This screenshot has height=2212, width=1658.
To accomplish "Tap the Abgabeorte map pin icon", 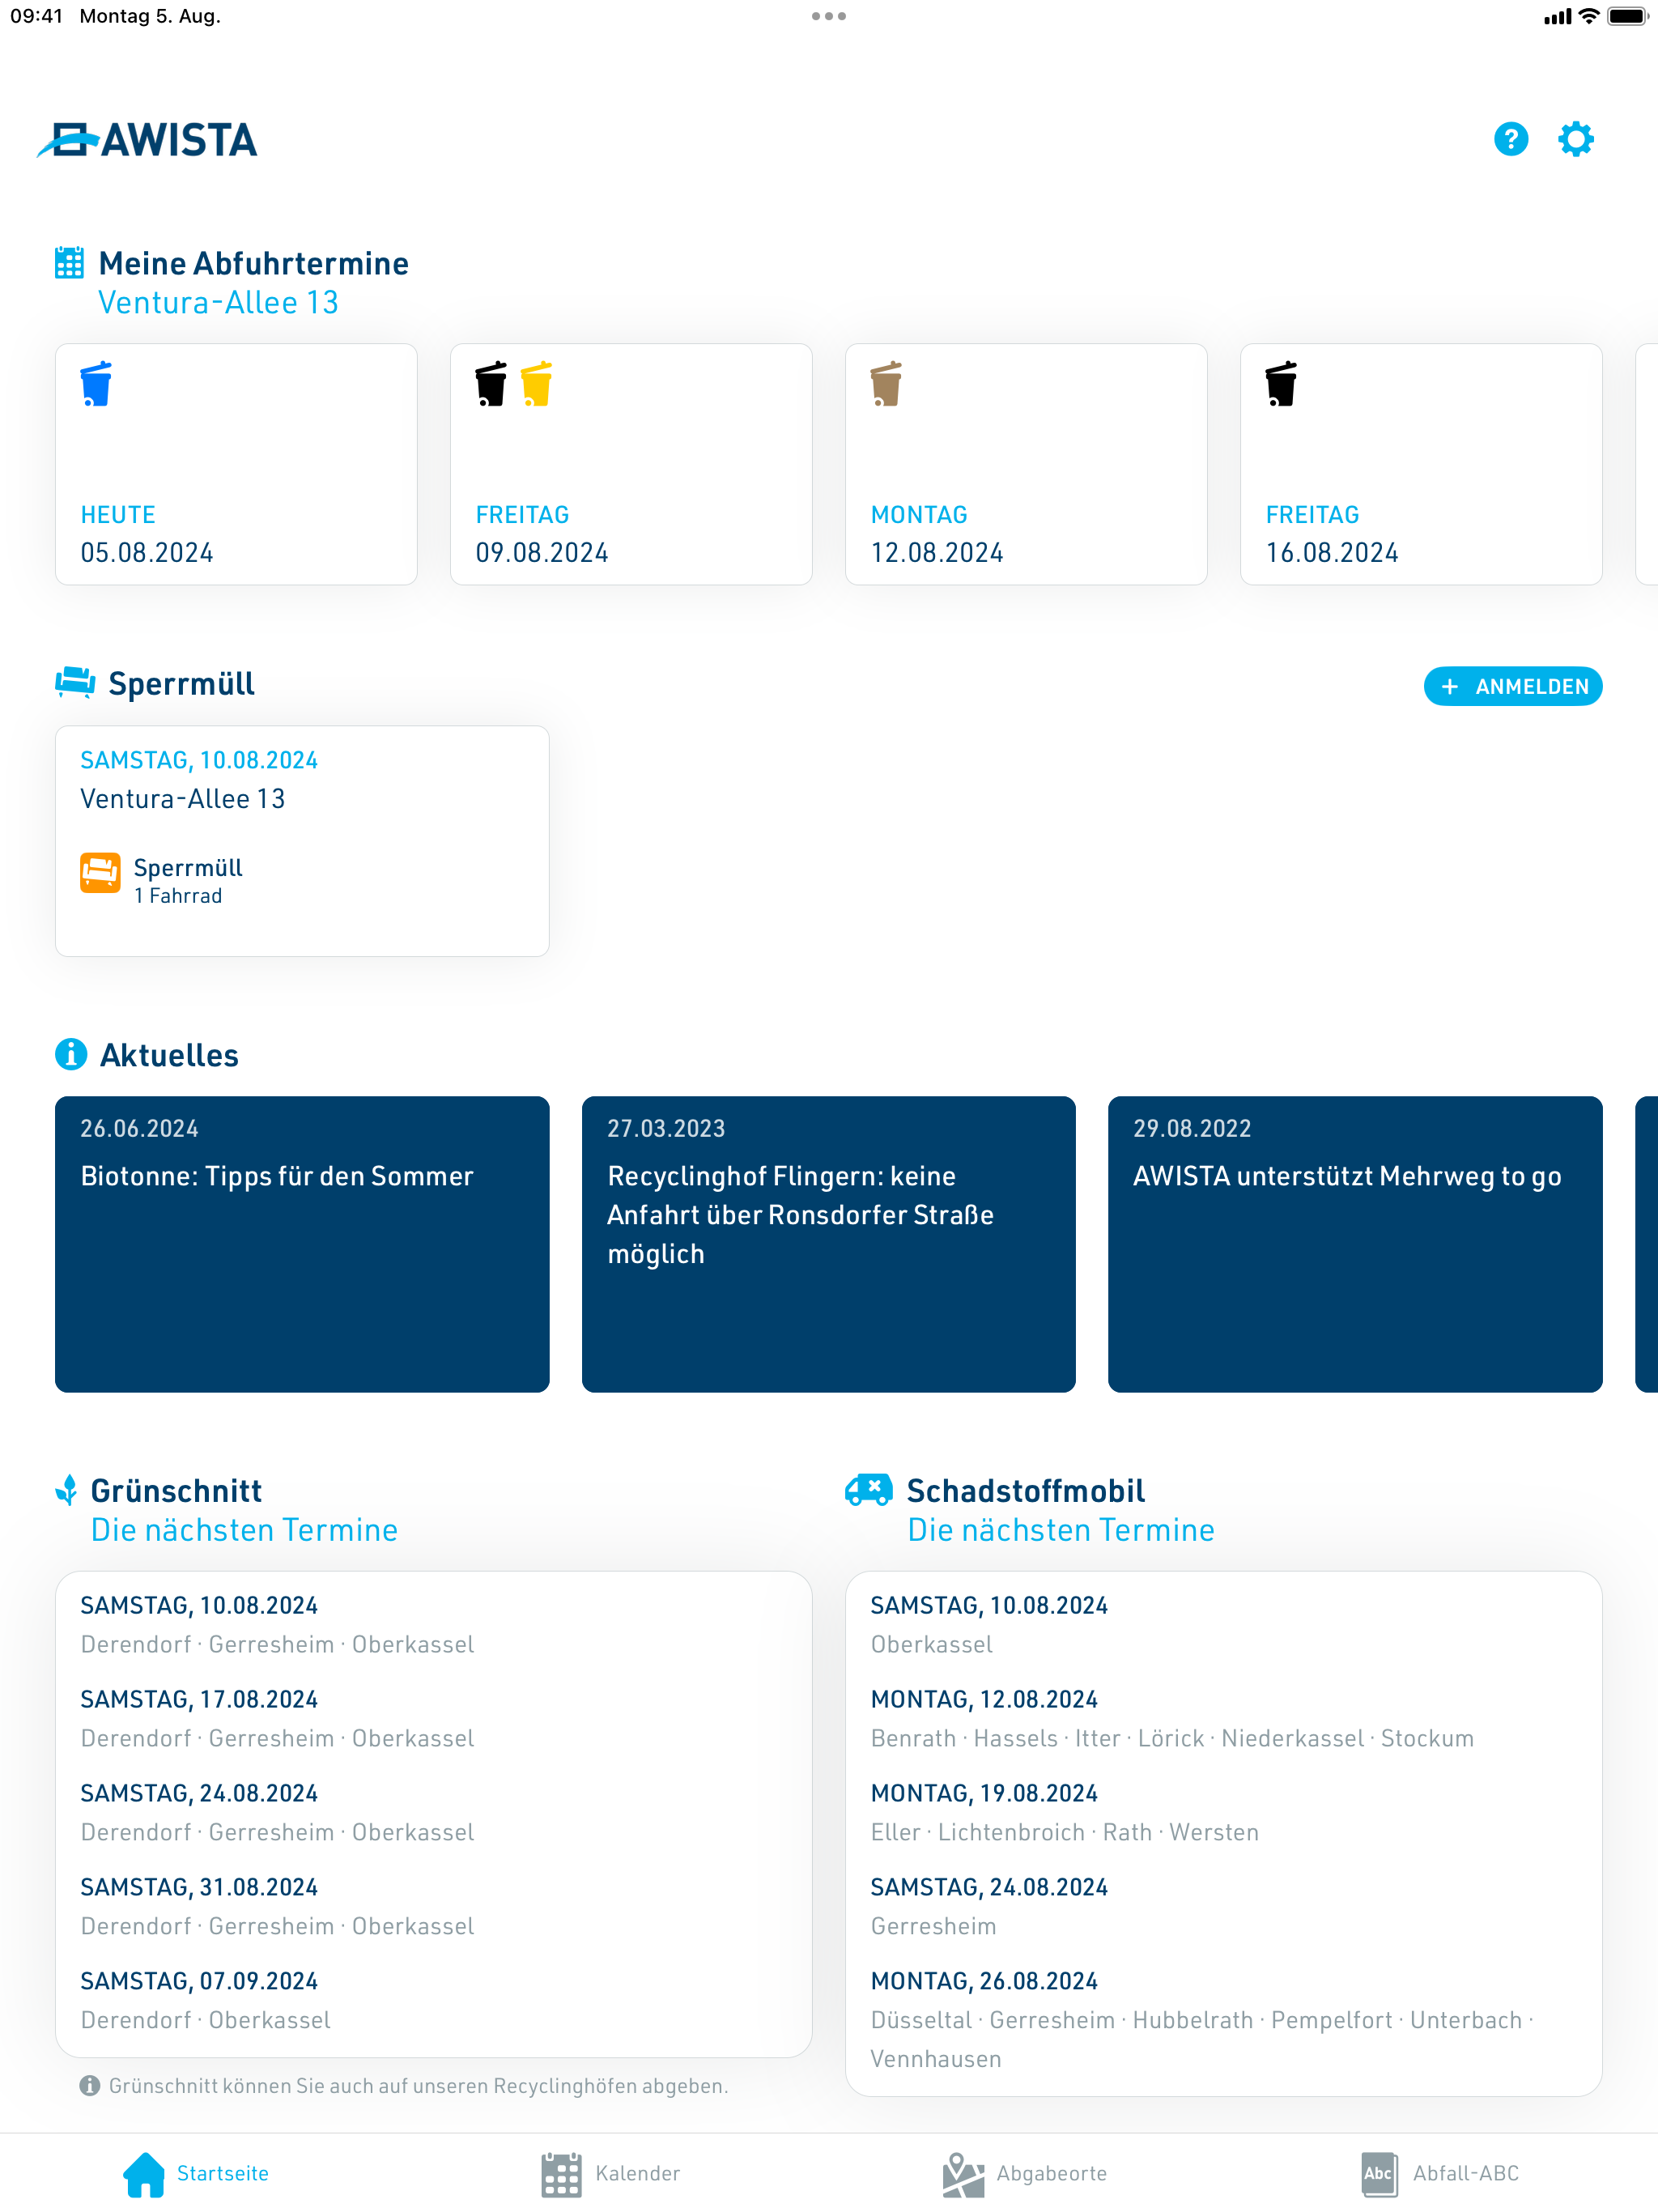I will click(963, 2174).
